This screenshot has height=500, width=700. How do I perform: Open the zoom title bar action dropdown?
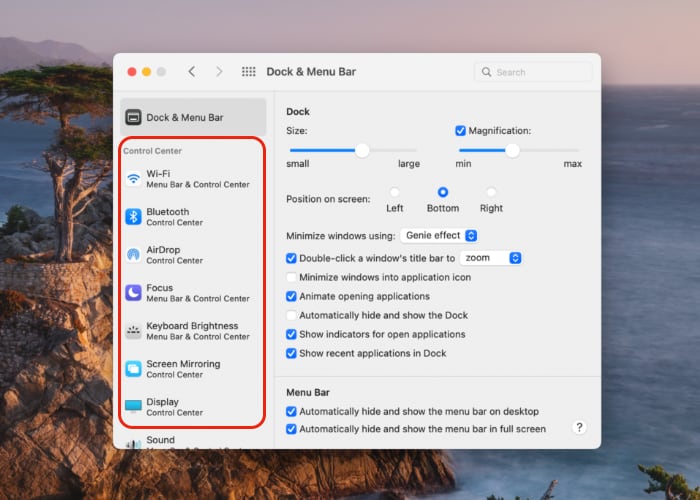pos(491,258)
